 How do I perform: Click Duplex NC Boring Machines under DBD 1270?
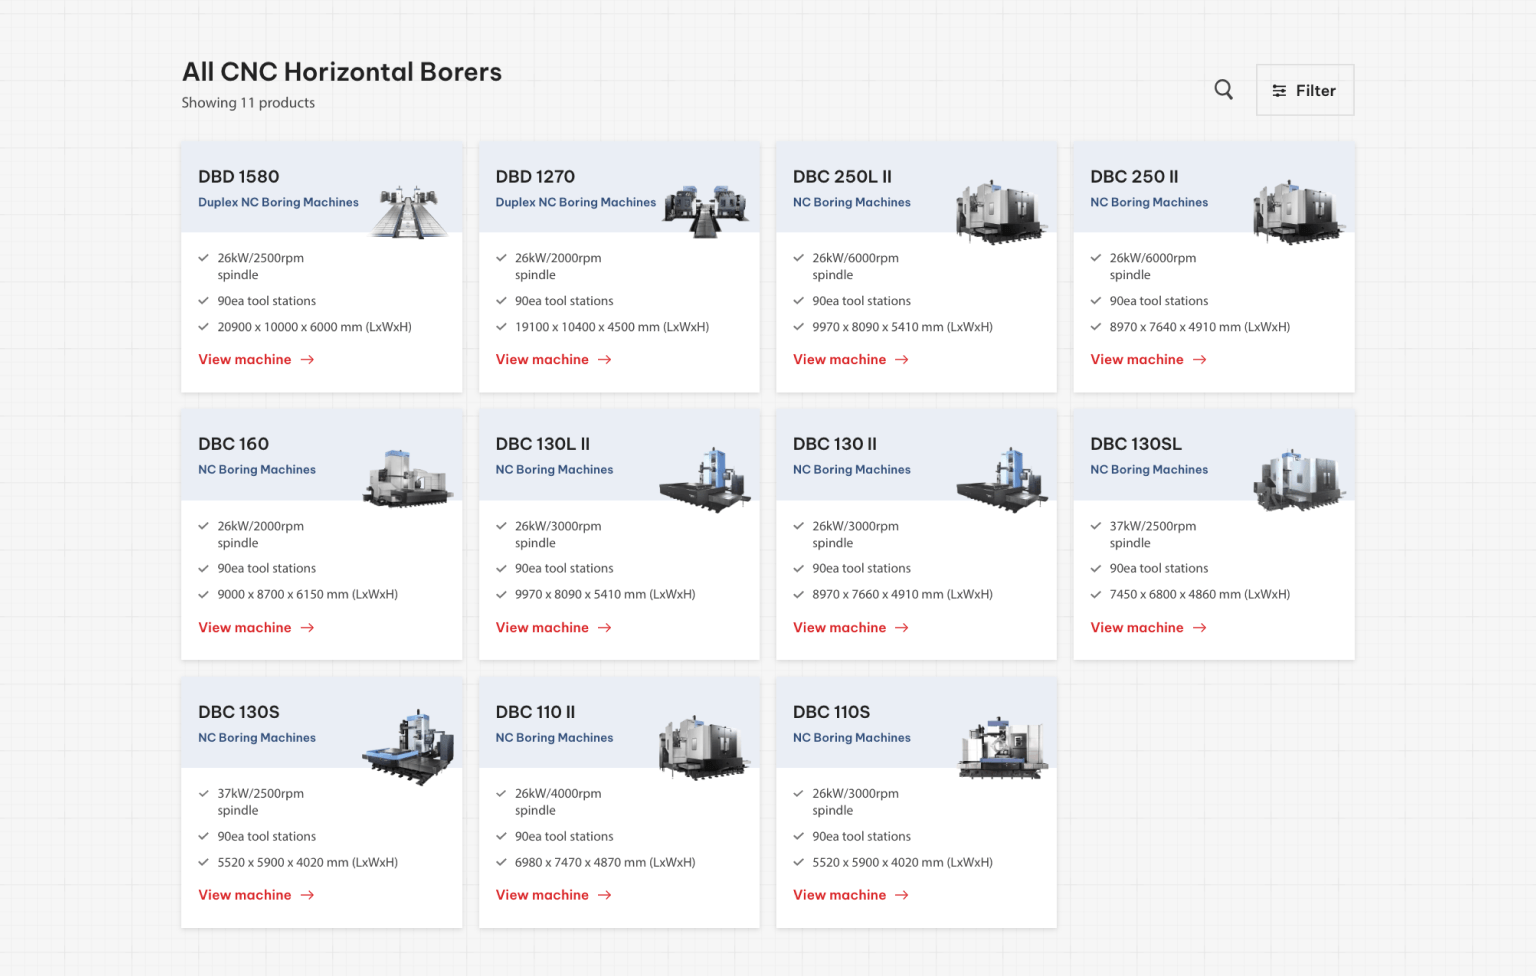click(x=575, y=202)
